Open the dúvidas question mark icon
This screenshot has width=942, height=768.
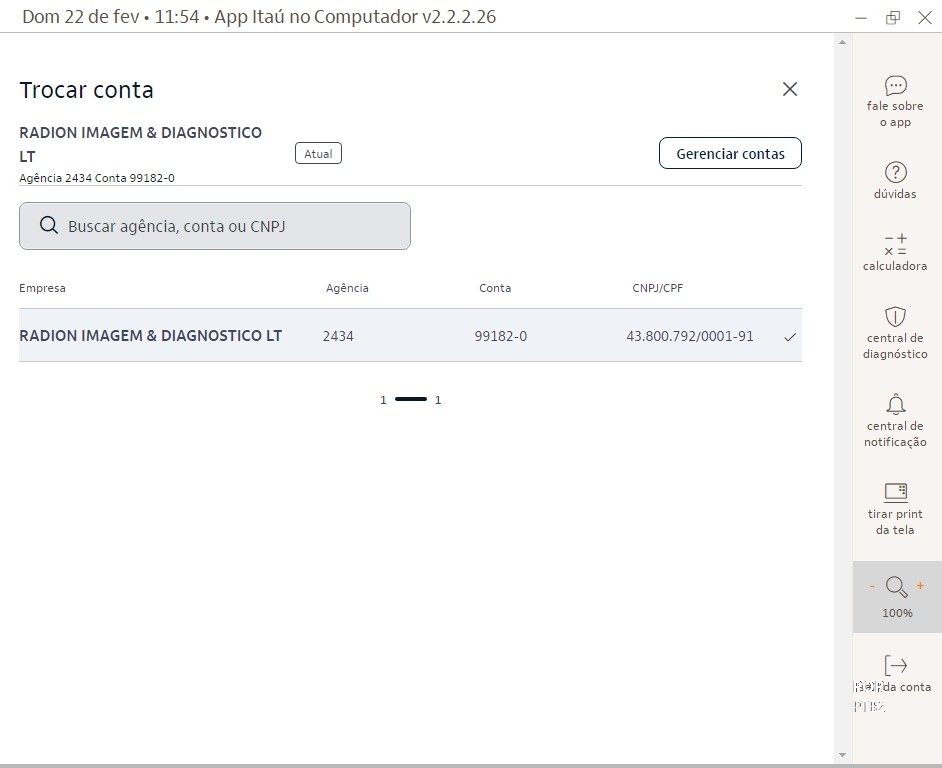point(895,172)
